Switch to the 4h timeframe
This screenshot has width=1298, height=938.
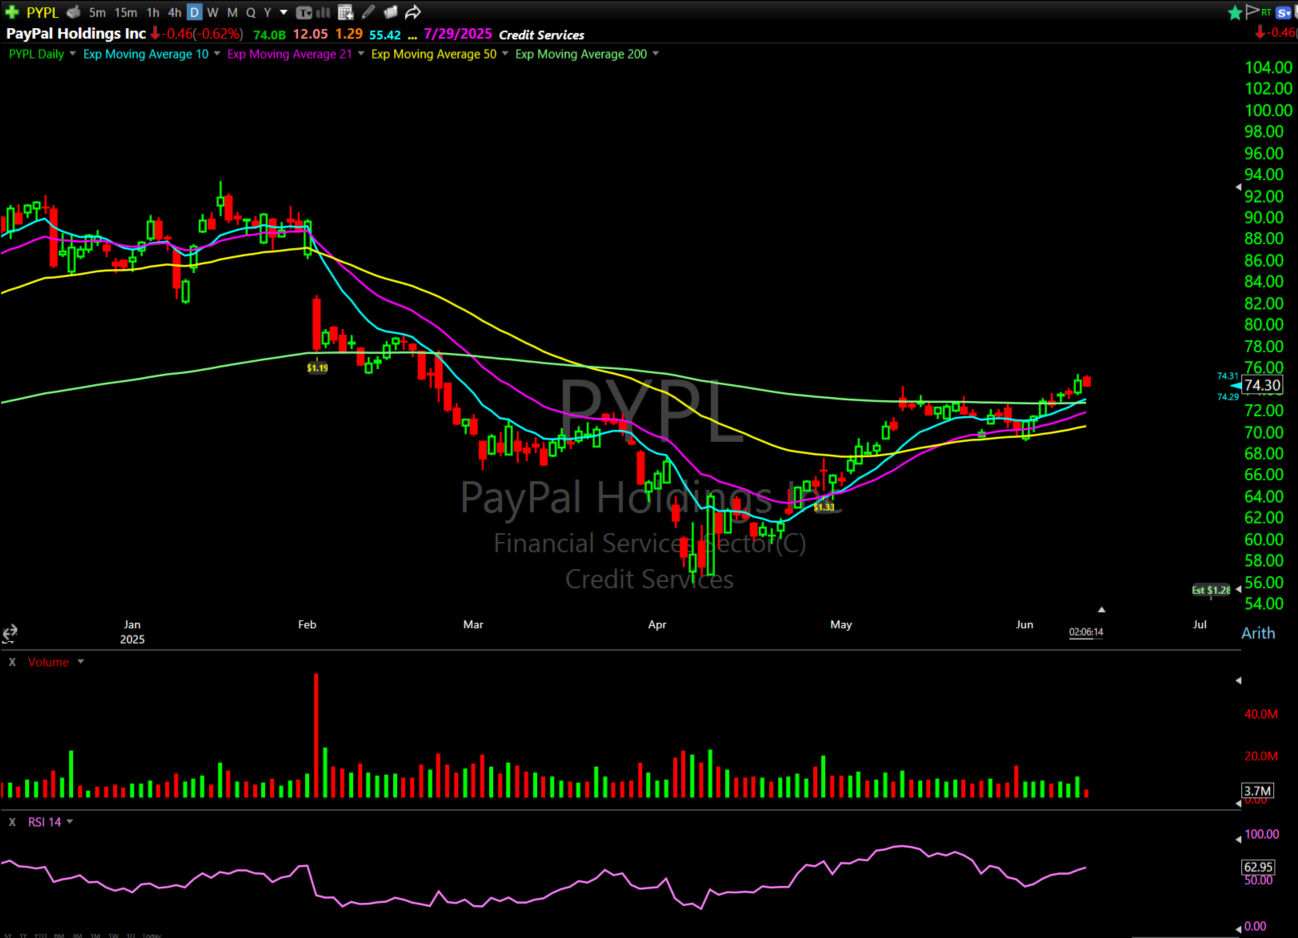pos(175,12)
